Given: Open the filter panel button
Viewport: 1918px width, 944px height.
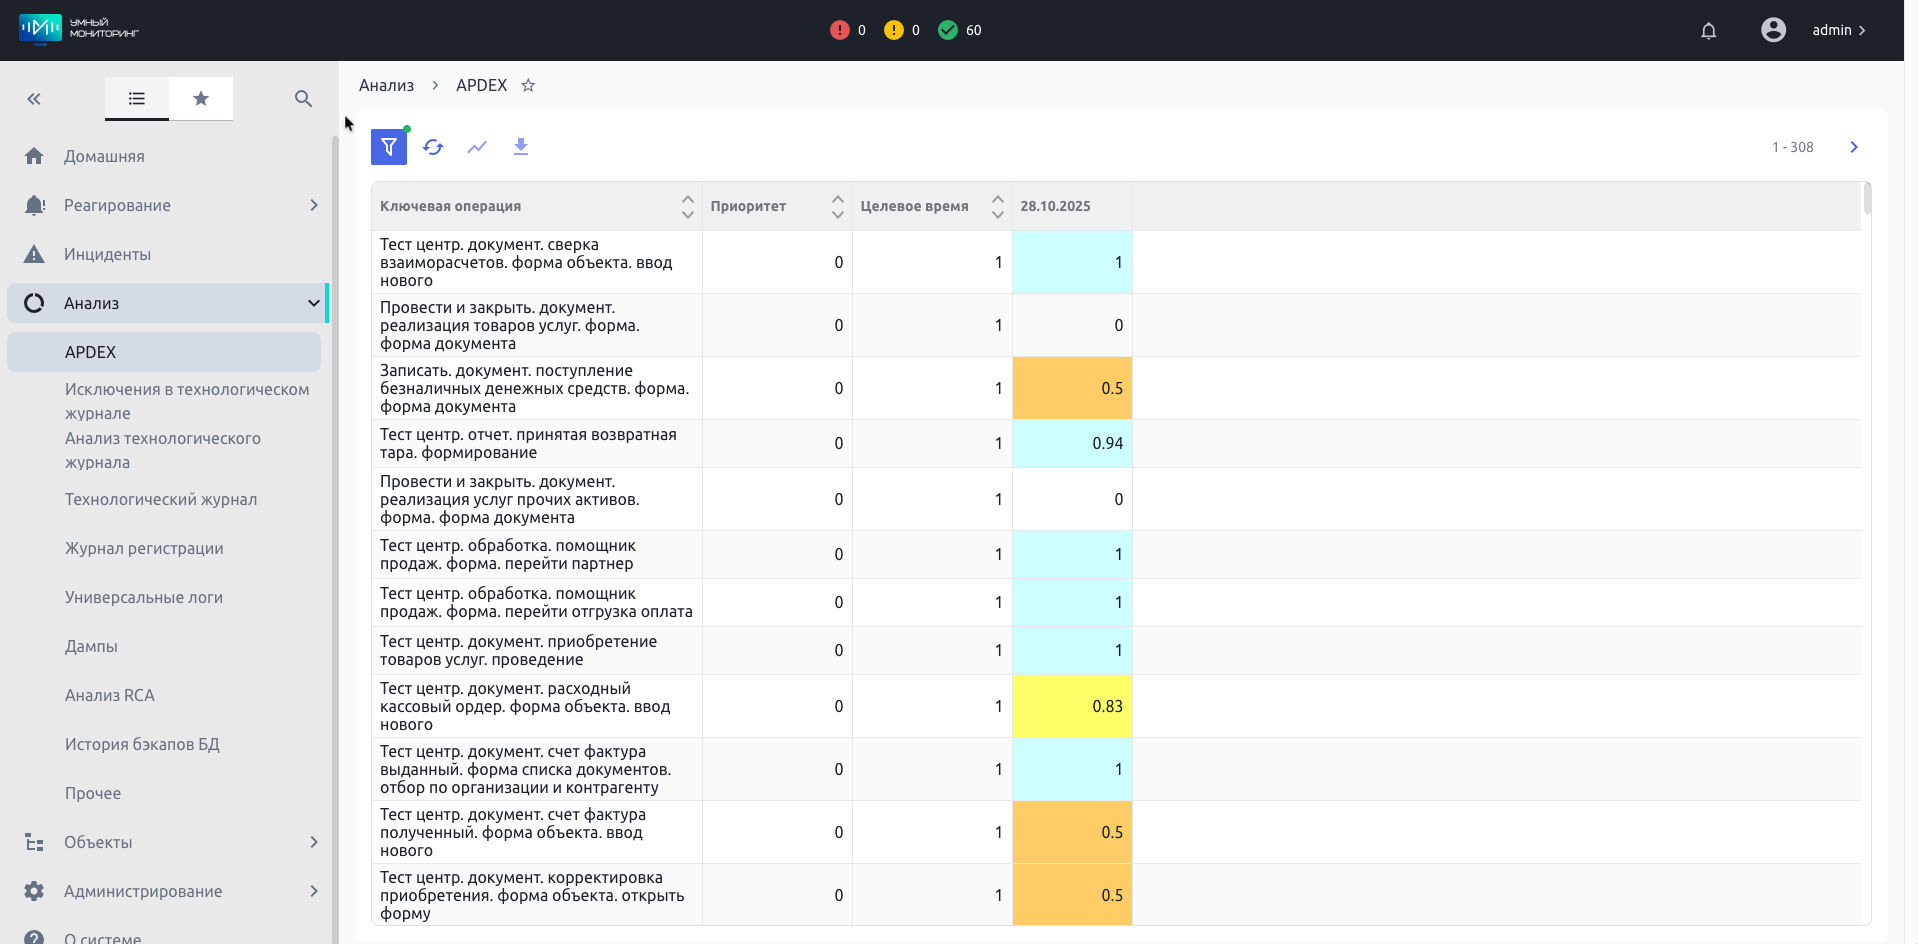Looking at the screenshot, I should (x=388, y=147).
